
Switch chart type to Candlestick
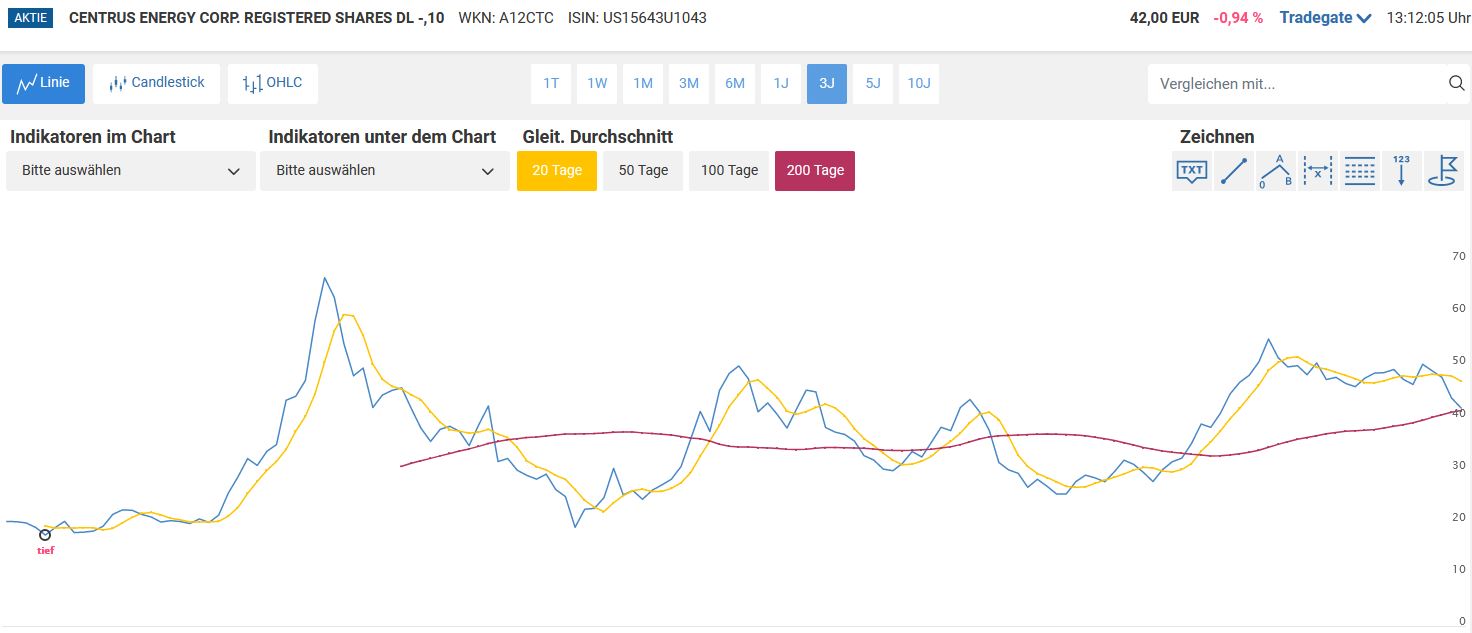pos(157,84)
